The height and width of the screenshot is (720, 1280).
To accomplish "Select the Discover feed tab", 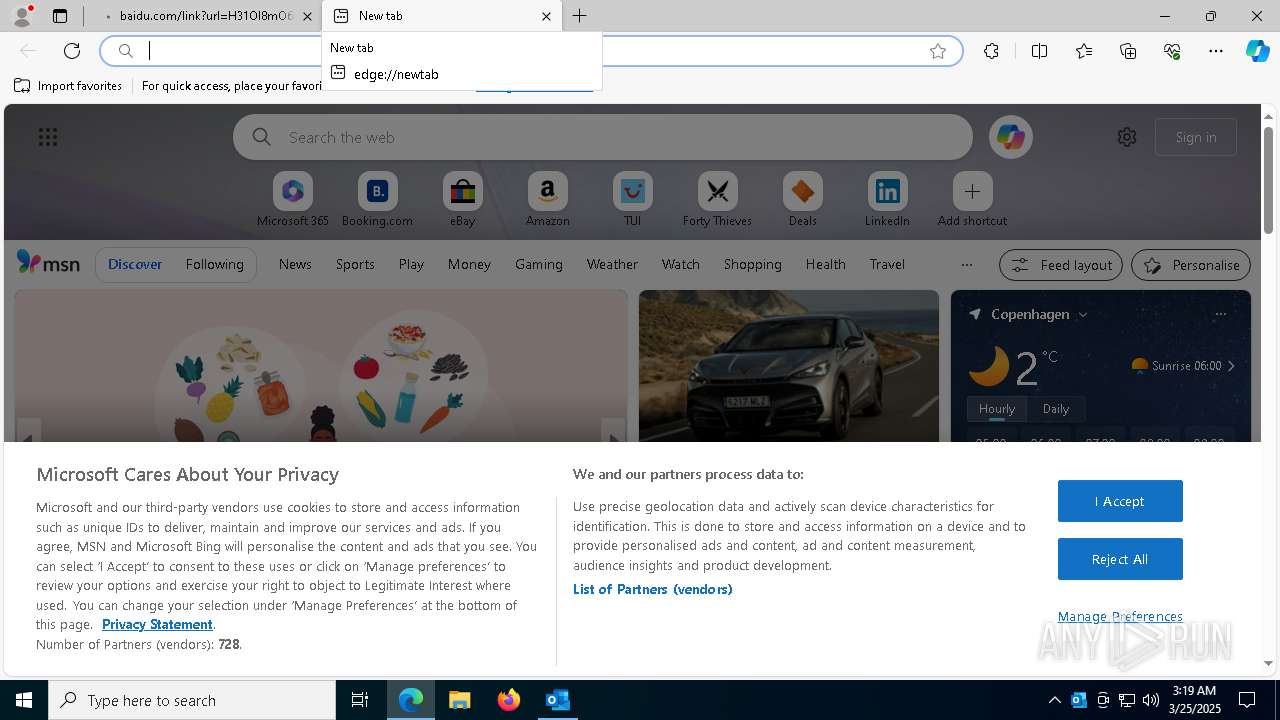I will pyautogui.click(x=135, y=264).
